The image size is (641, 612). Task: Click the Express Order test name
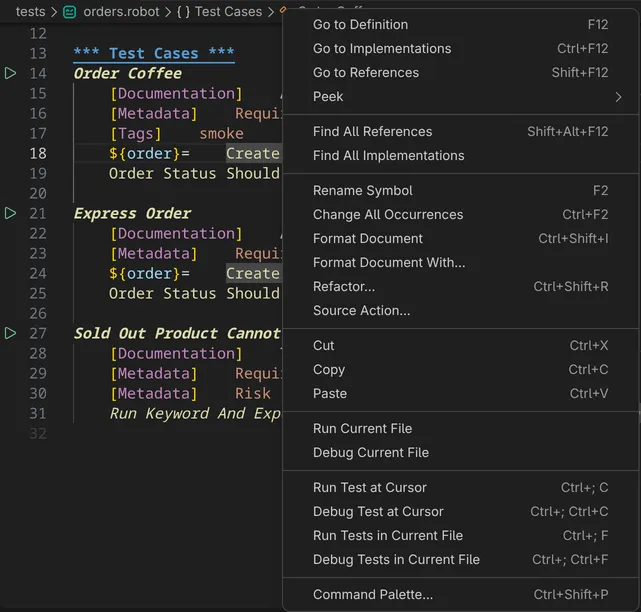coord(132,213)
